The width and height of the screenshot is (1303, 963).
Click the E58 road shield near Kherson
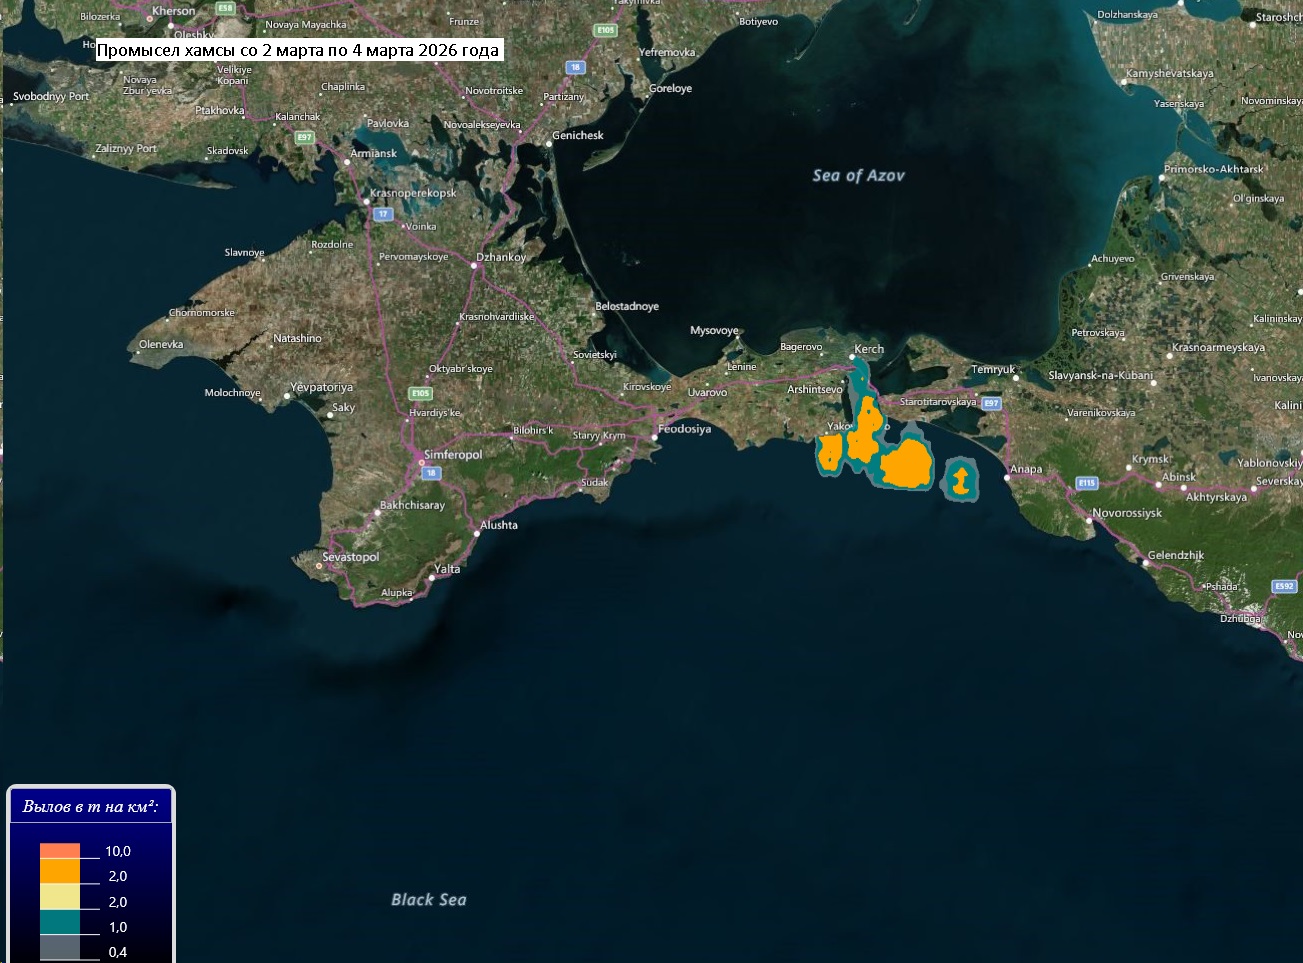click(x=226, y=8)
